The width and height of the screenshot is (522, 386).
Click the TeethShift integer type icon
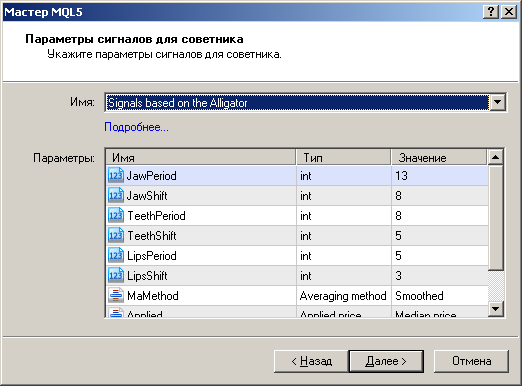click(x=116, y=236)
